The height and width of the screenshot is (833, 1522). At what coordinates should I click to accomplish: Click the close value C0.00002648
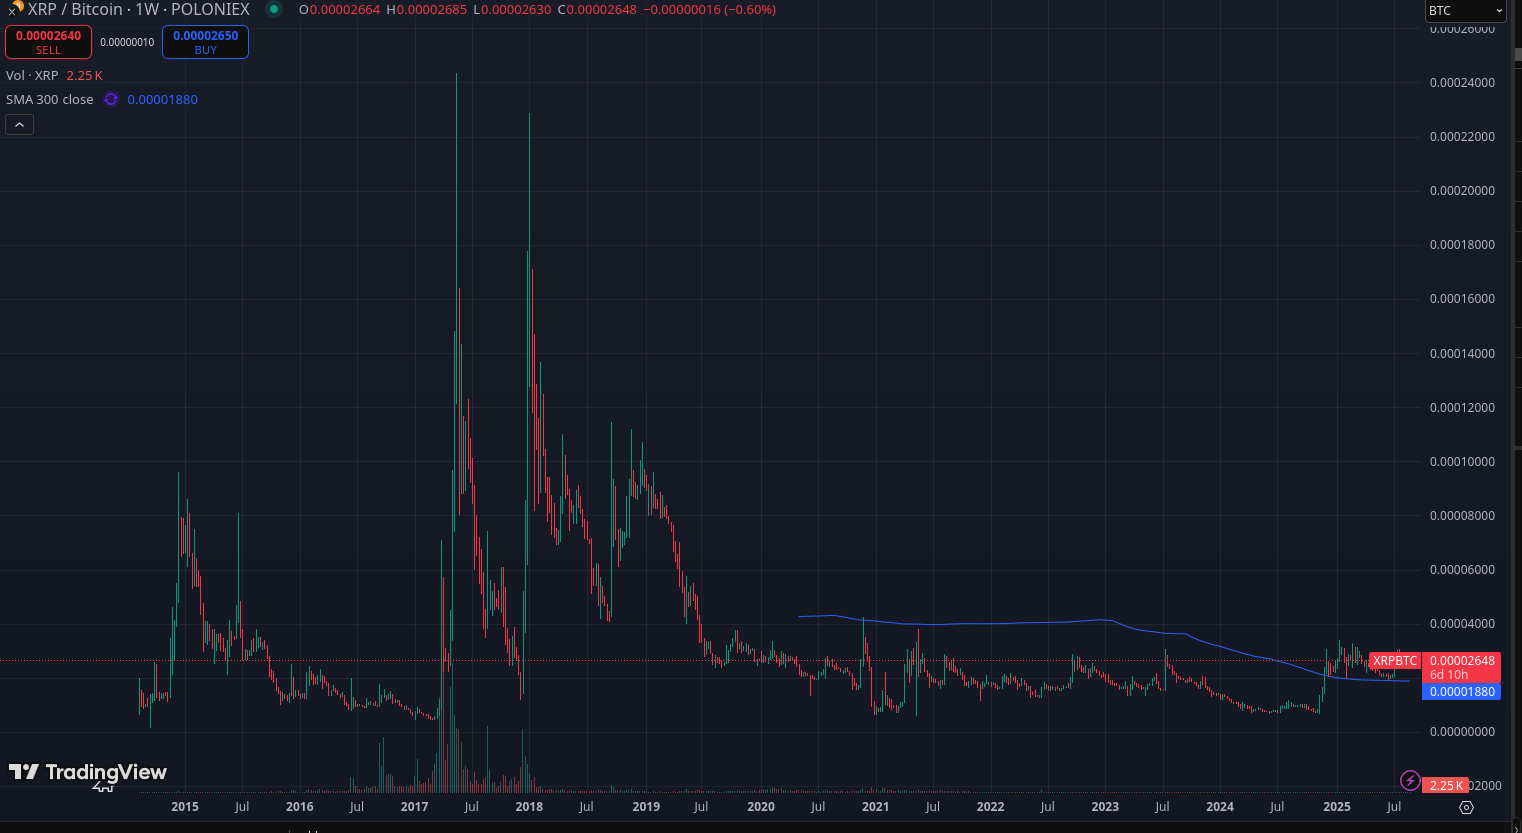[x=597, y=9]
